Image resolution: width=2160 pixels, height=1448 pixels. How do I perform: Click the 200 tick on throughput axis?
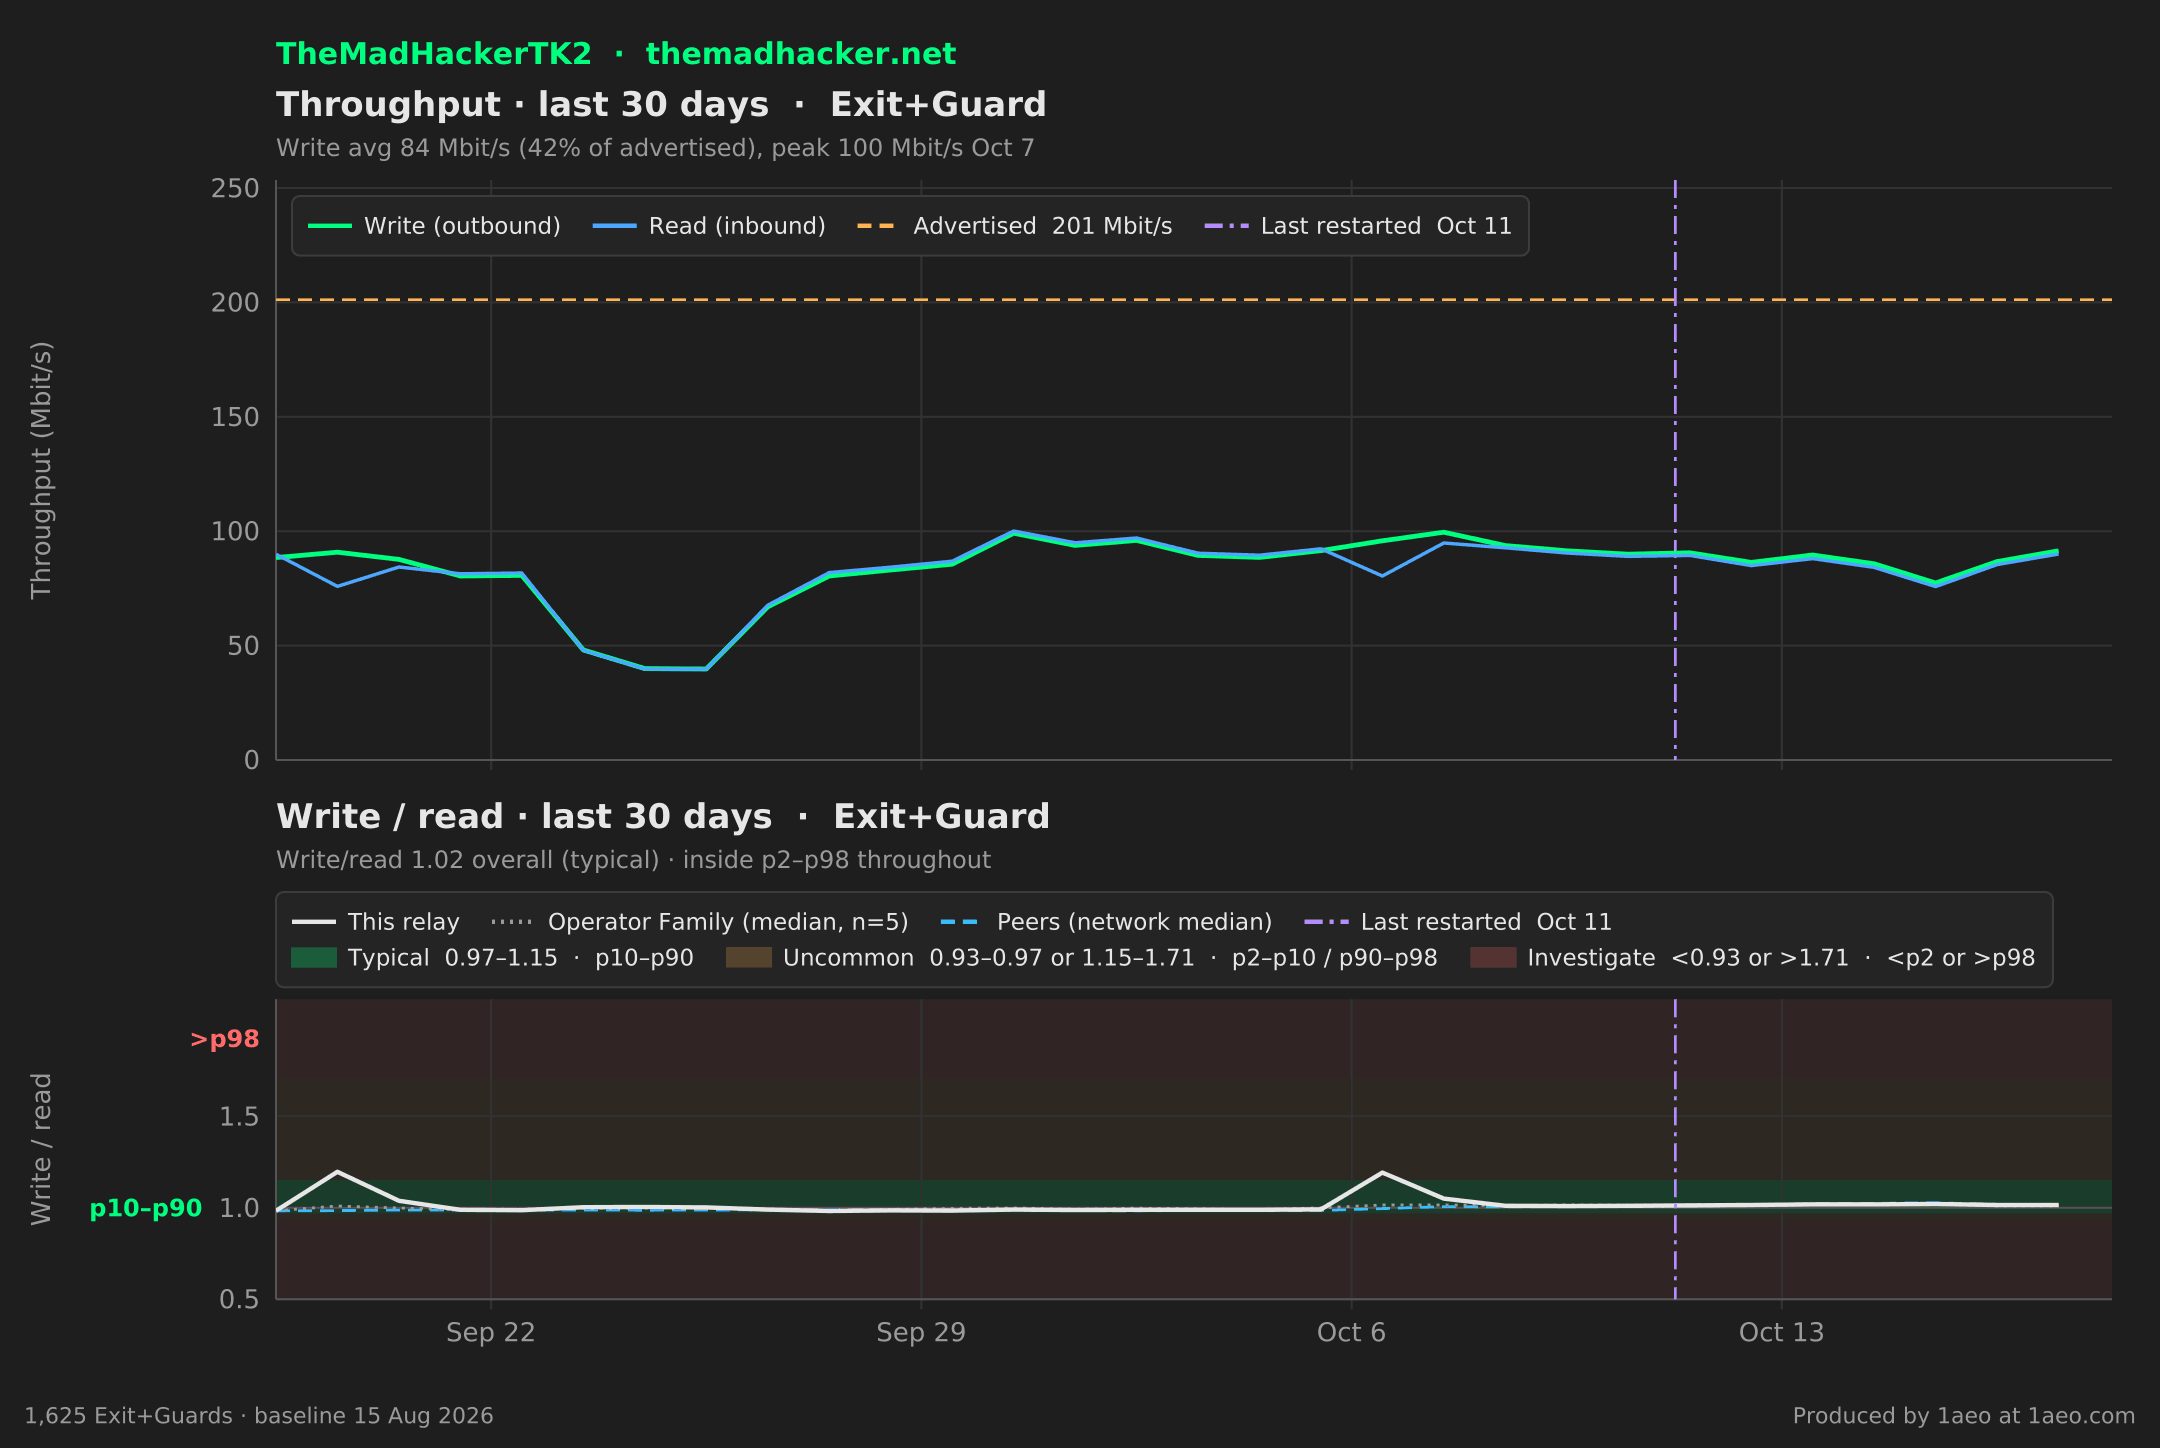click(x=235, y=302)
